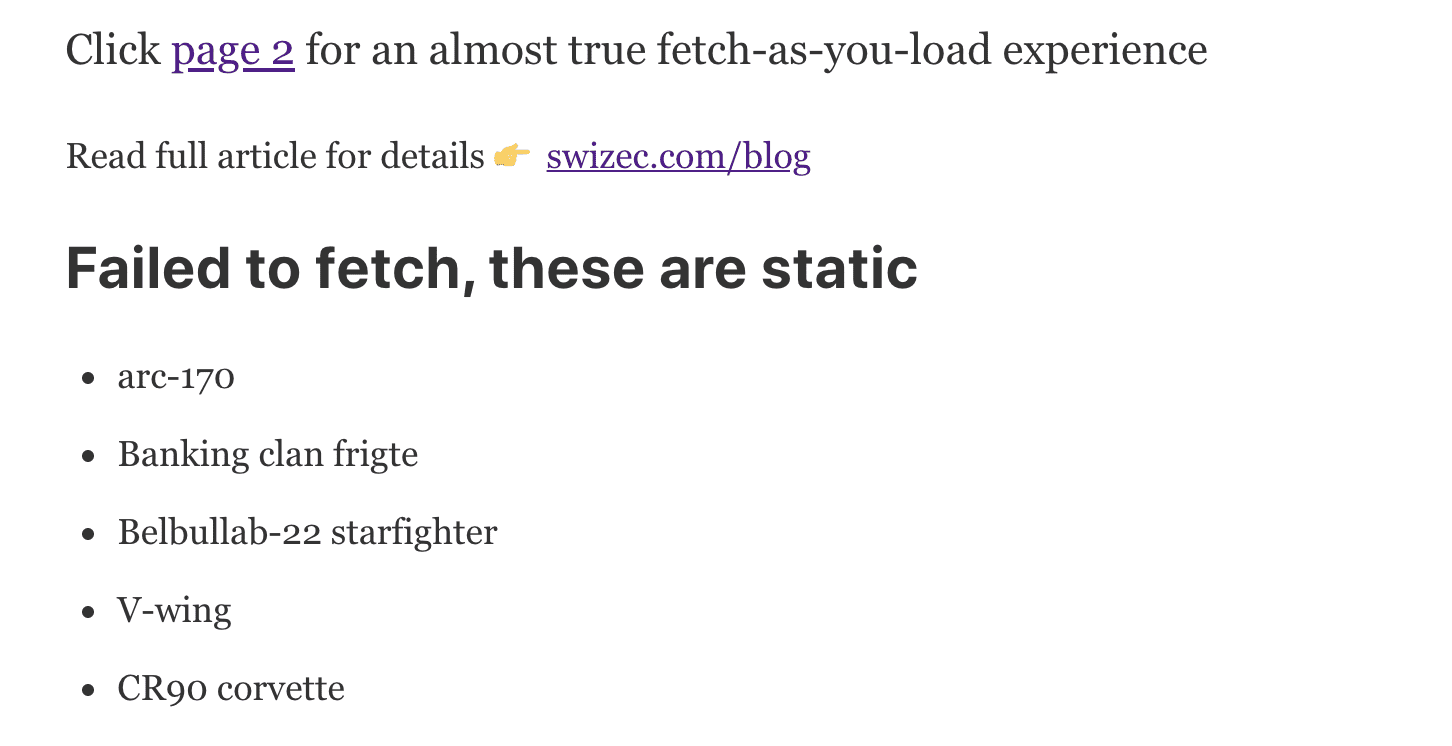Open the "page 2" link
Screen dimensions: 1452x746
click(x=233, y=51)
